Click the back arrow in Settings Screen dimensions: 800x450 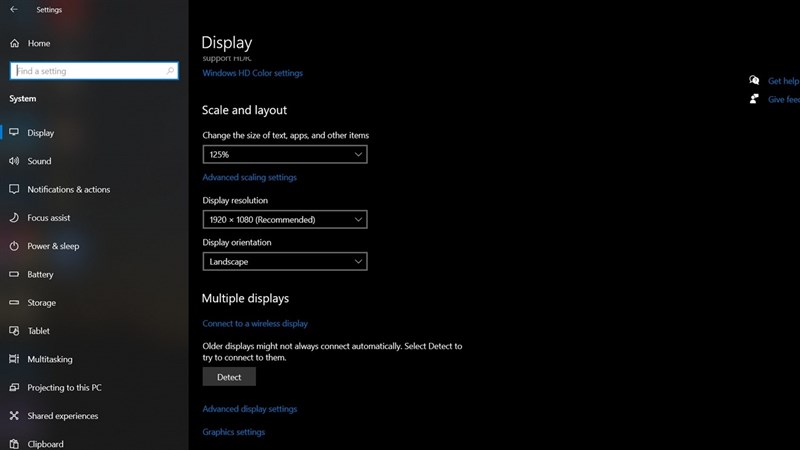point(14,9)
